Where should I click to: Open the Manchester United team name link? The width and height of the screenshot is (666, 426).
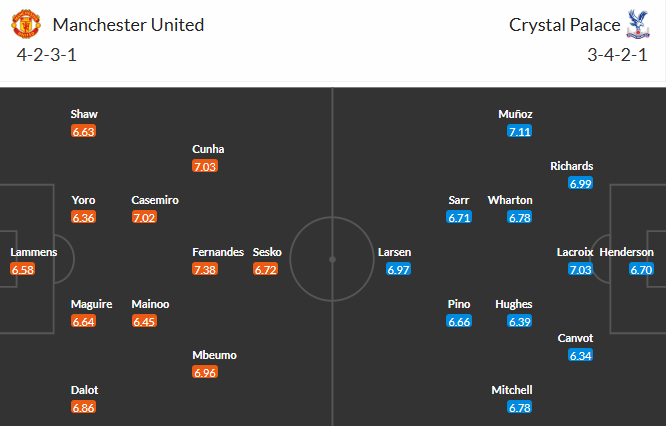[x=128, y=24]
